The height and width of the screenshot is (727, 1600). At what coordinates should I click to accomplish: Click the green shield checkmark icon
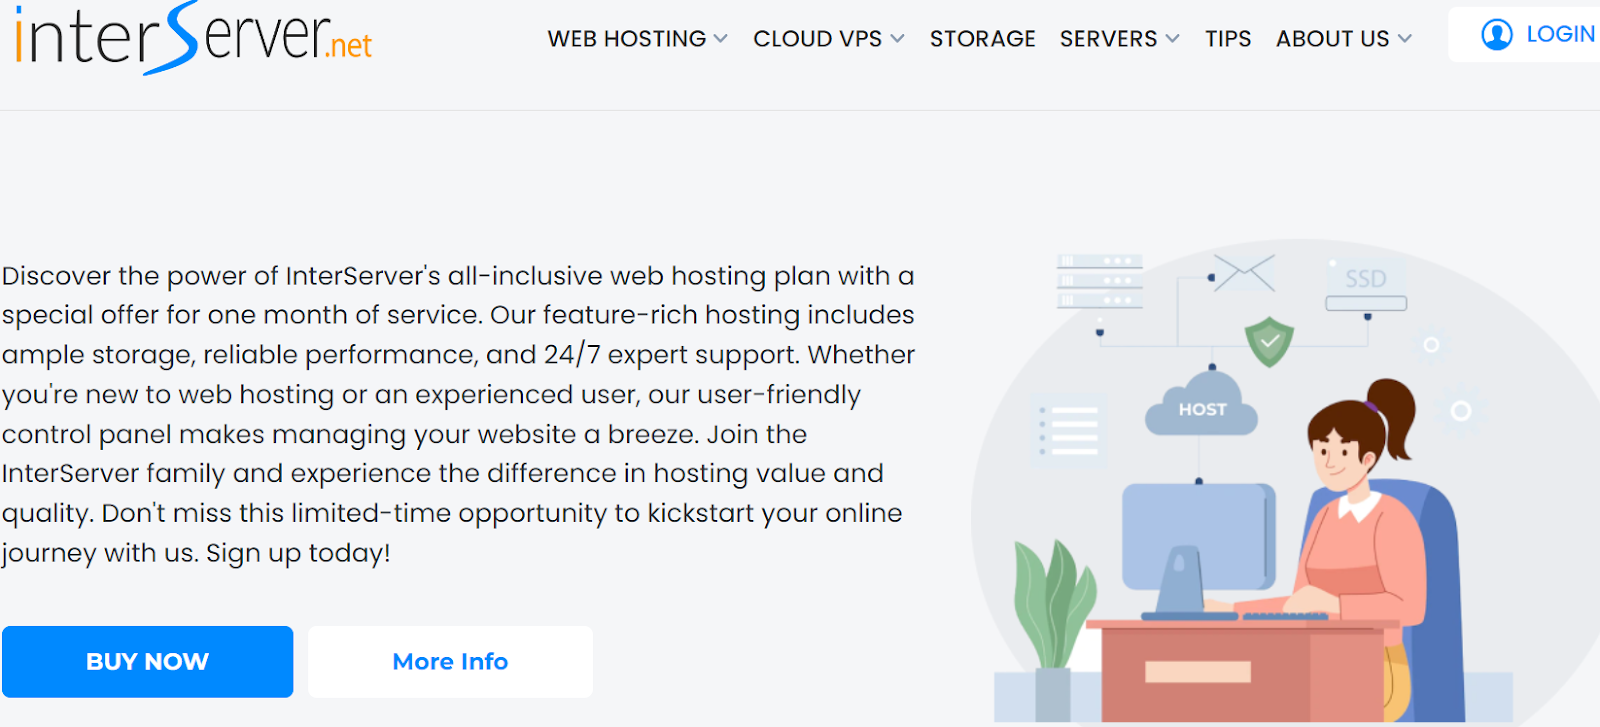[x=1269, y=341]
